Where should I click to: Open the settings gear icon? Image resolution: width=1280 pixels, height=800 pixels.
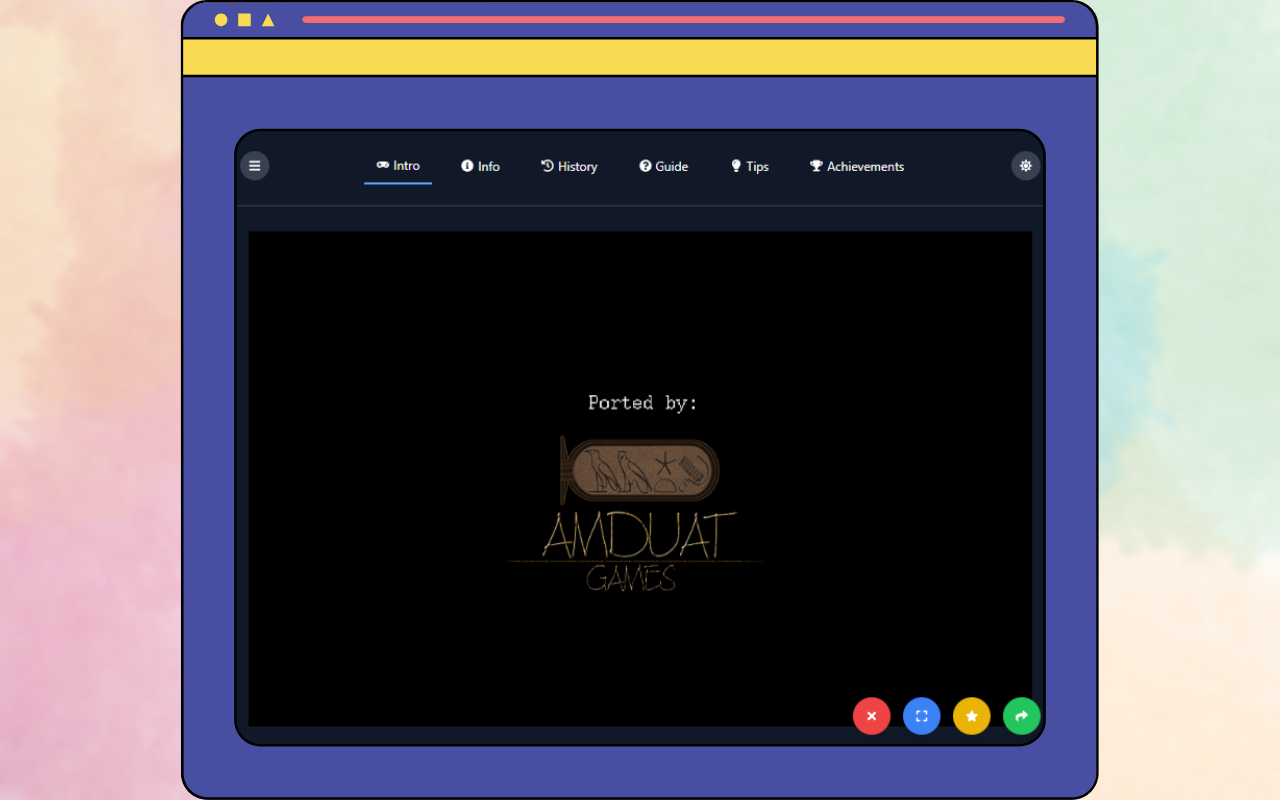tap(1025, 166)
